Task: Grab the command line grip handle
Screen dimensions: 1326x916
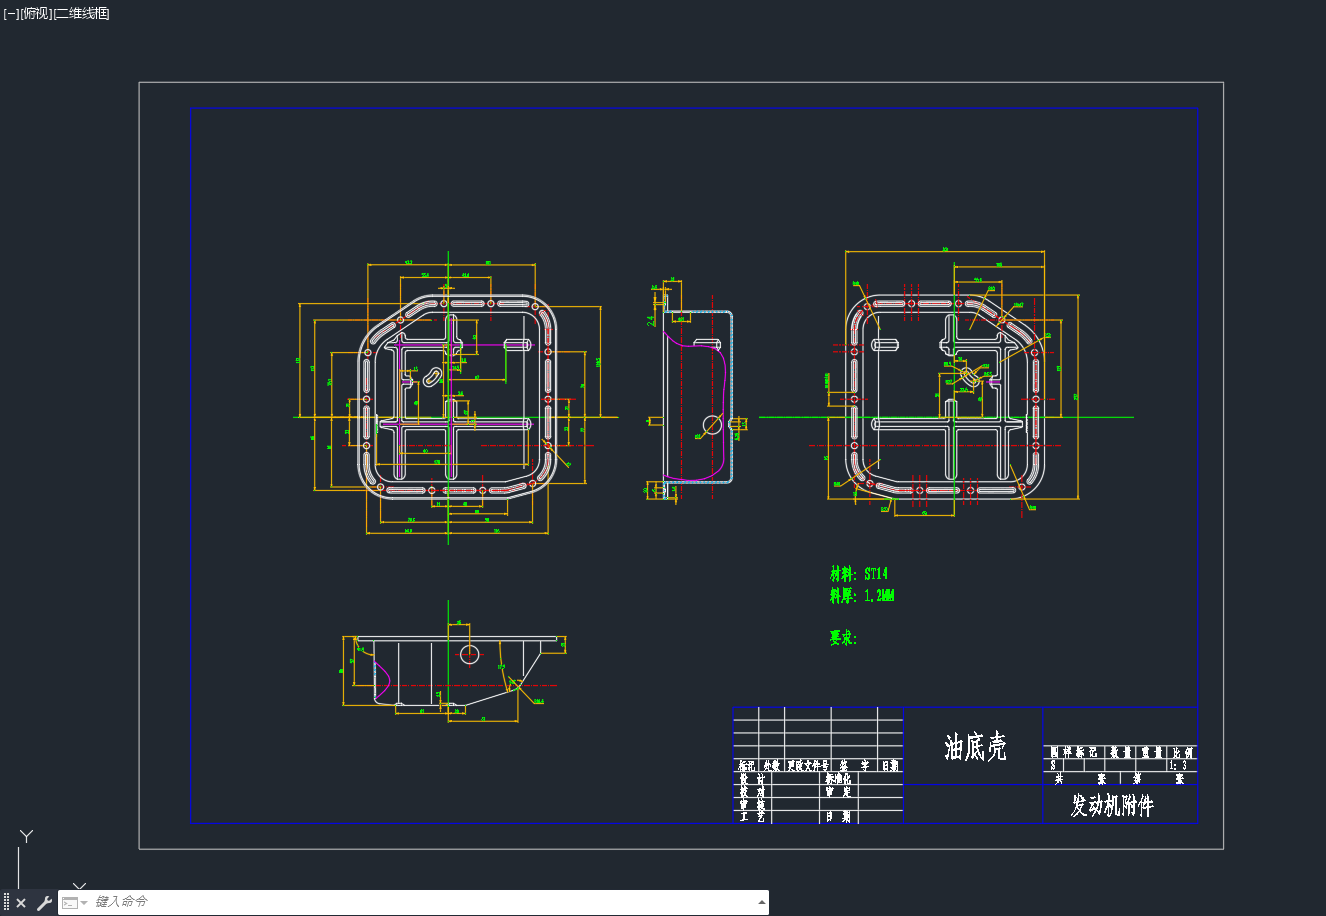Action: [6, 903]
